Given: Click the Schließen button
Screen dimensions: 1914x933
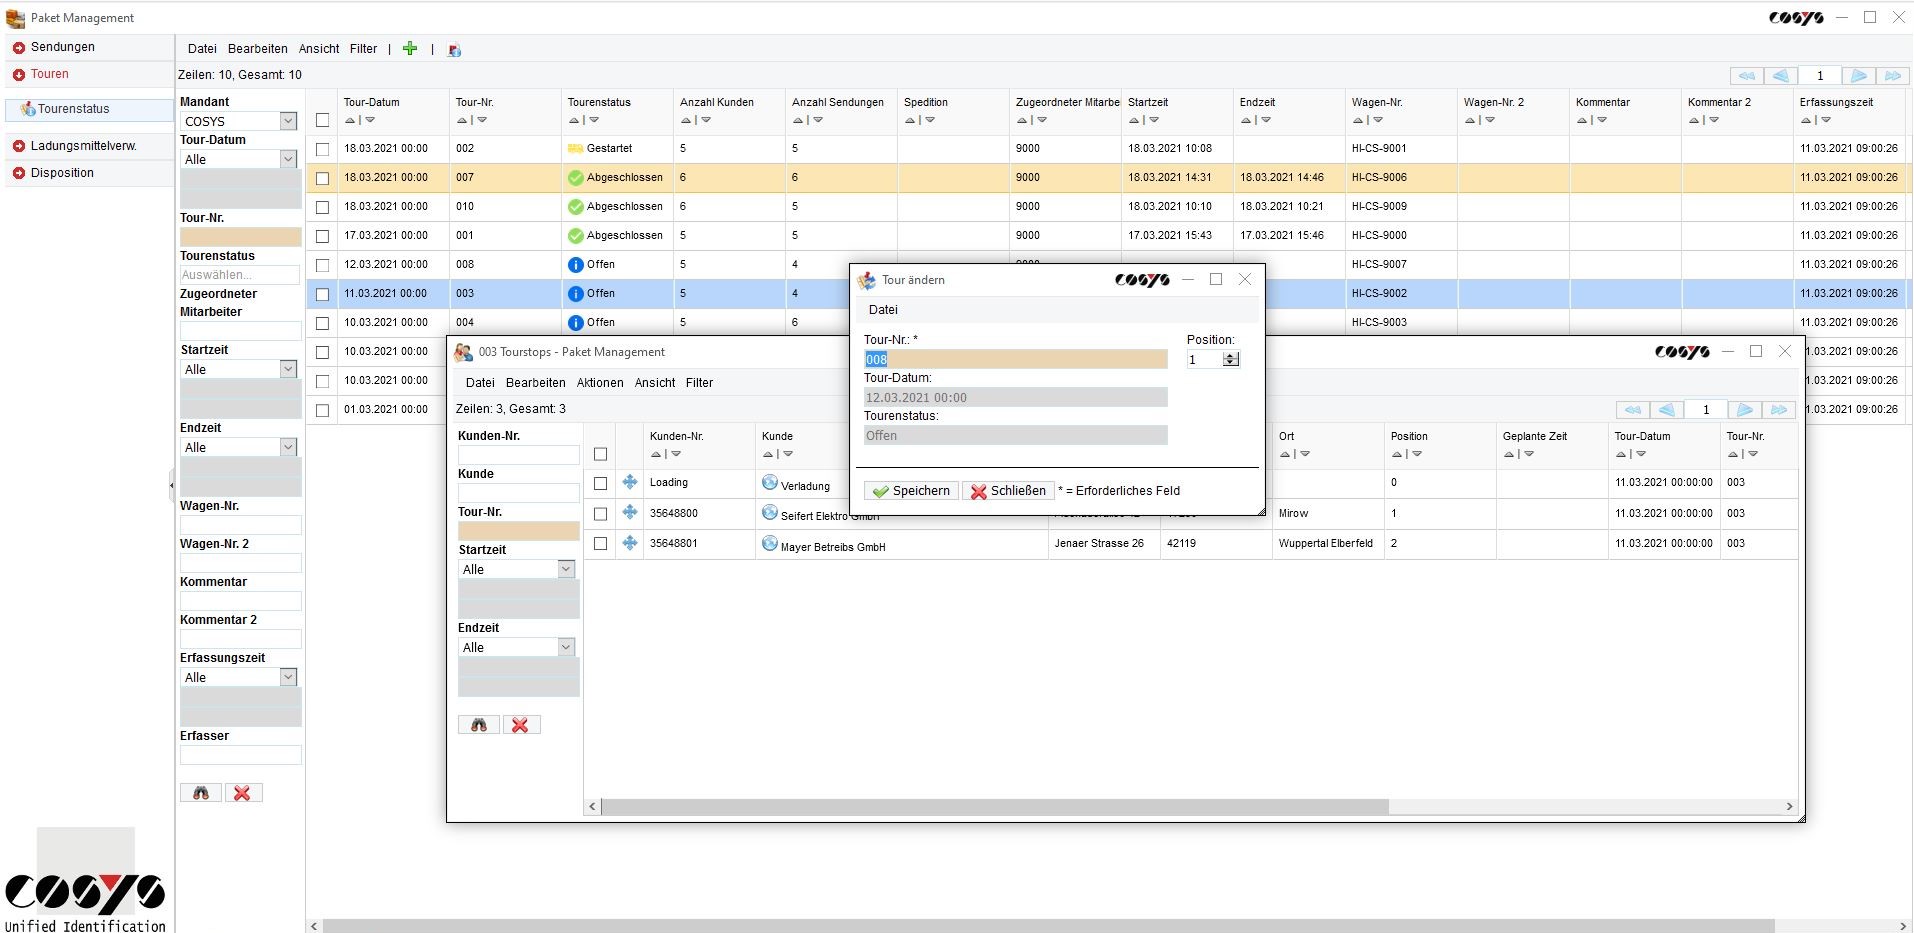Looking at the screenshot, I should point(1008,491).
